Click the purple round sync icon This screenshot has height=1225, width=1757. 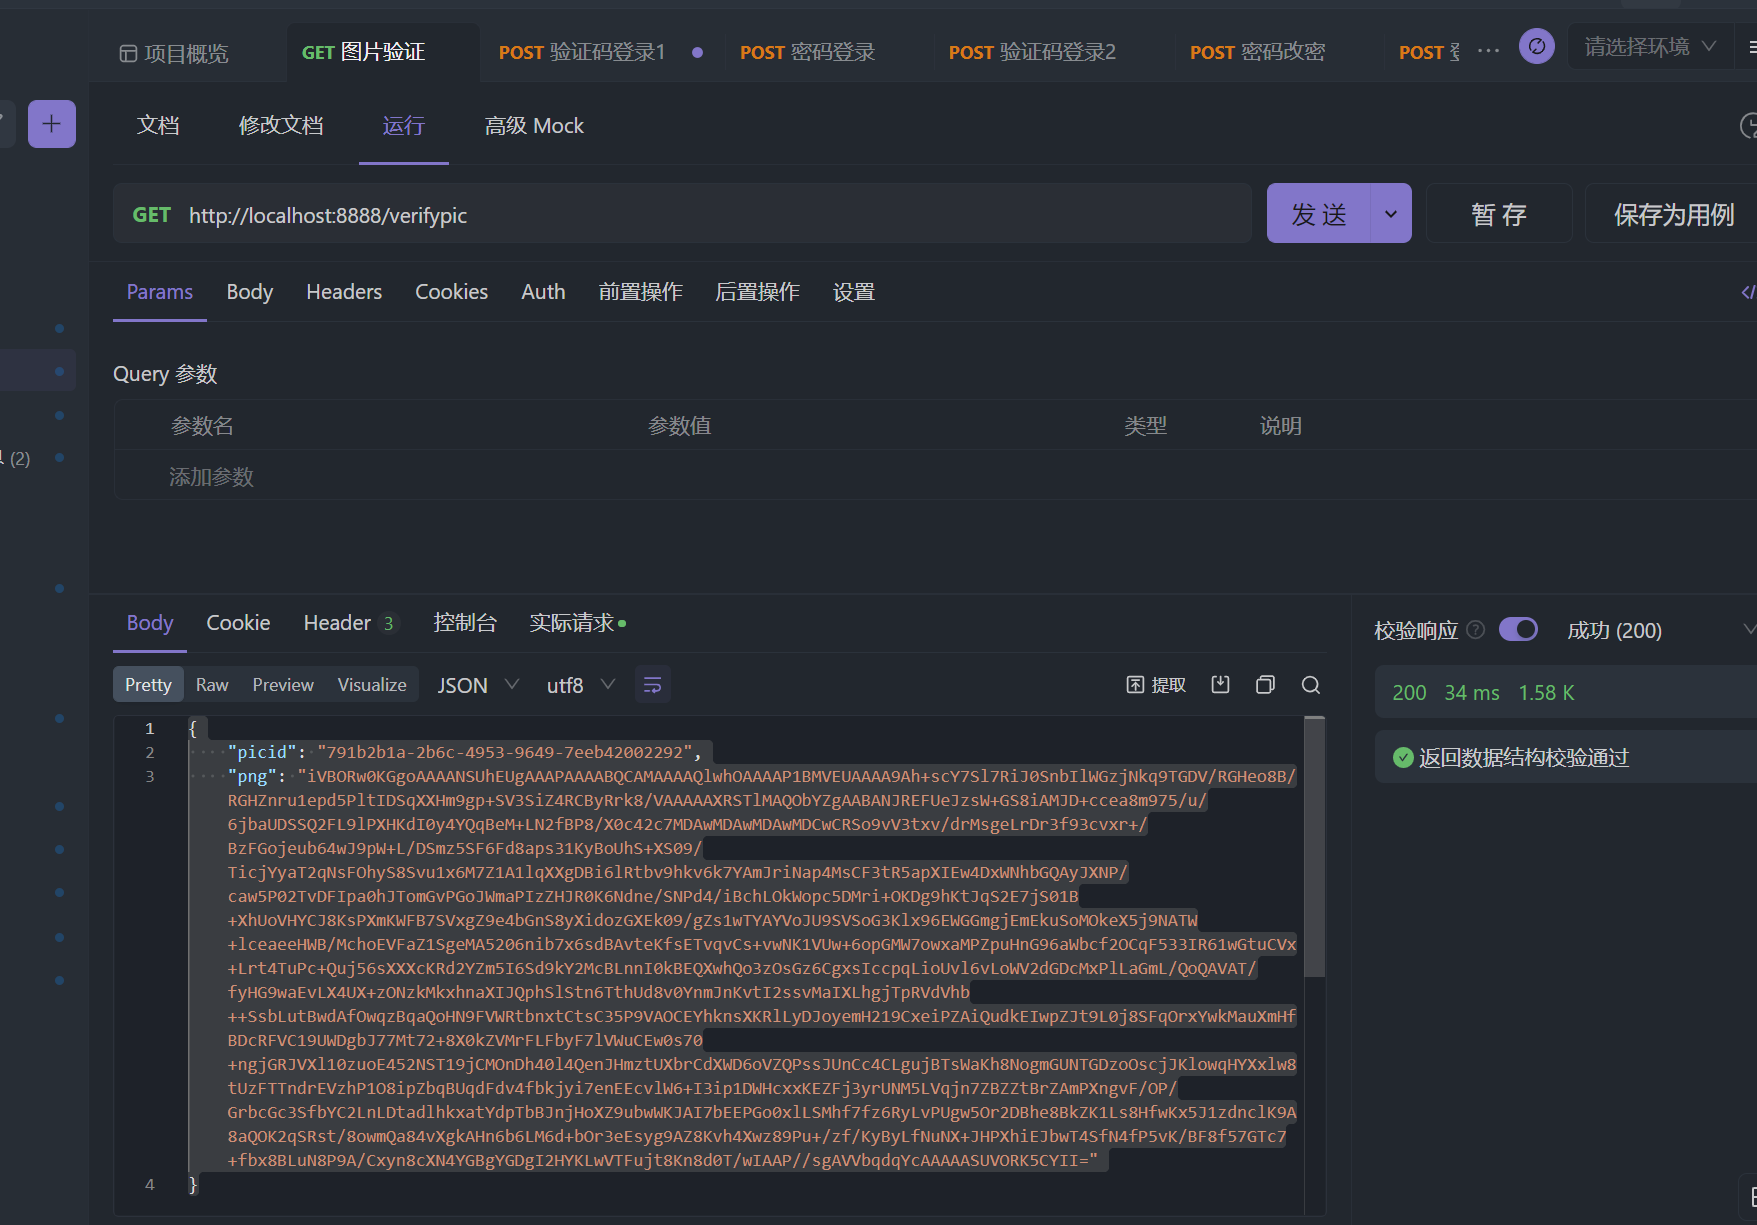(1537, 46)
